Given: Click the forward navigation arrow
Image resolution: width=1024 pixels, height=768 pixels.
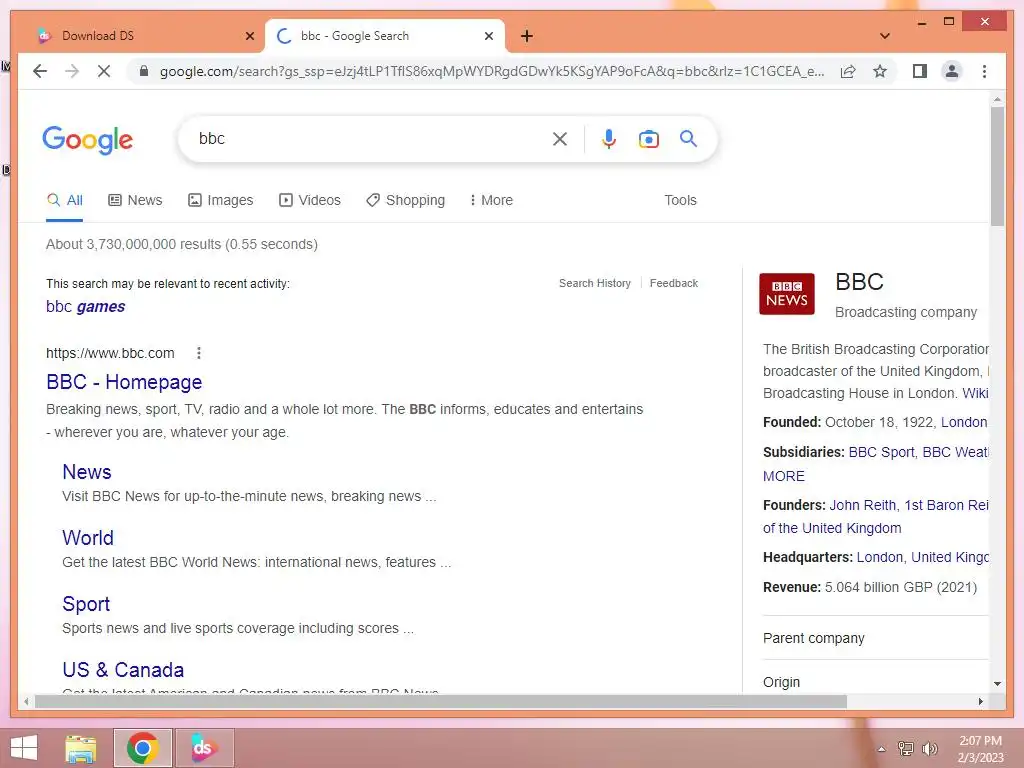Looking at the screenshot, I should pos(72,71).
